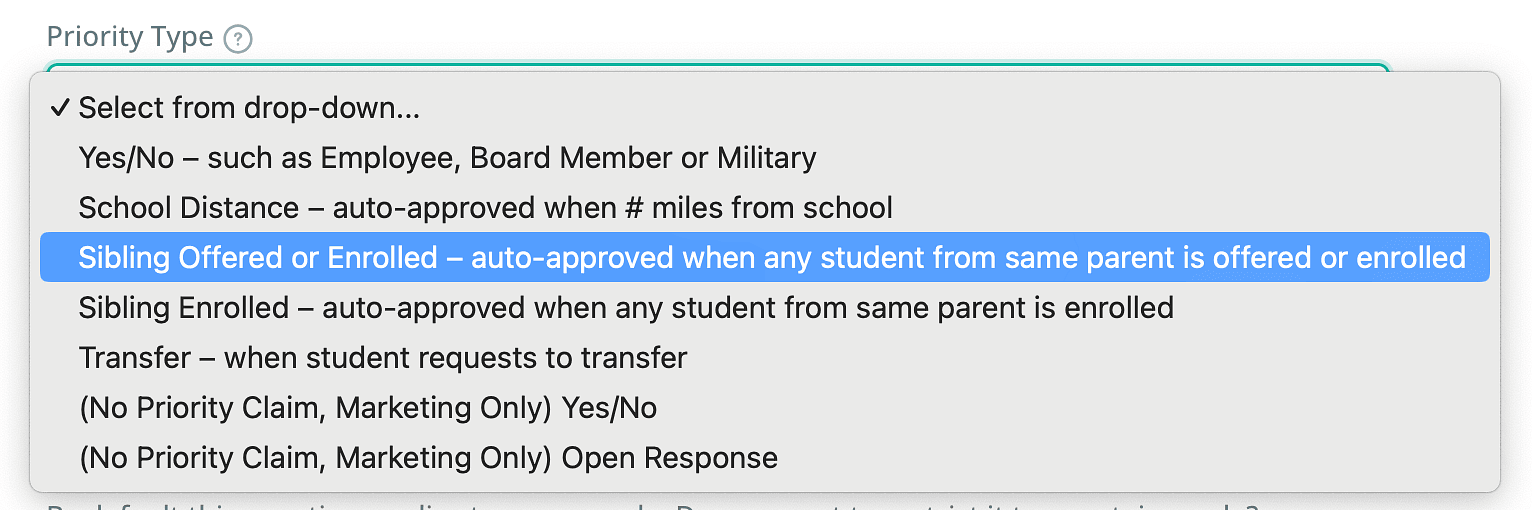Select Transfer when student requests to transfer
Viewport: 1532px width, 510px height.
click(383, 357)
